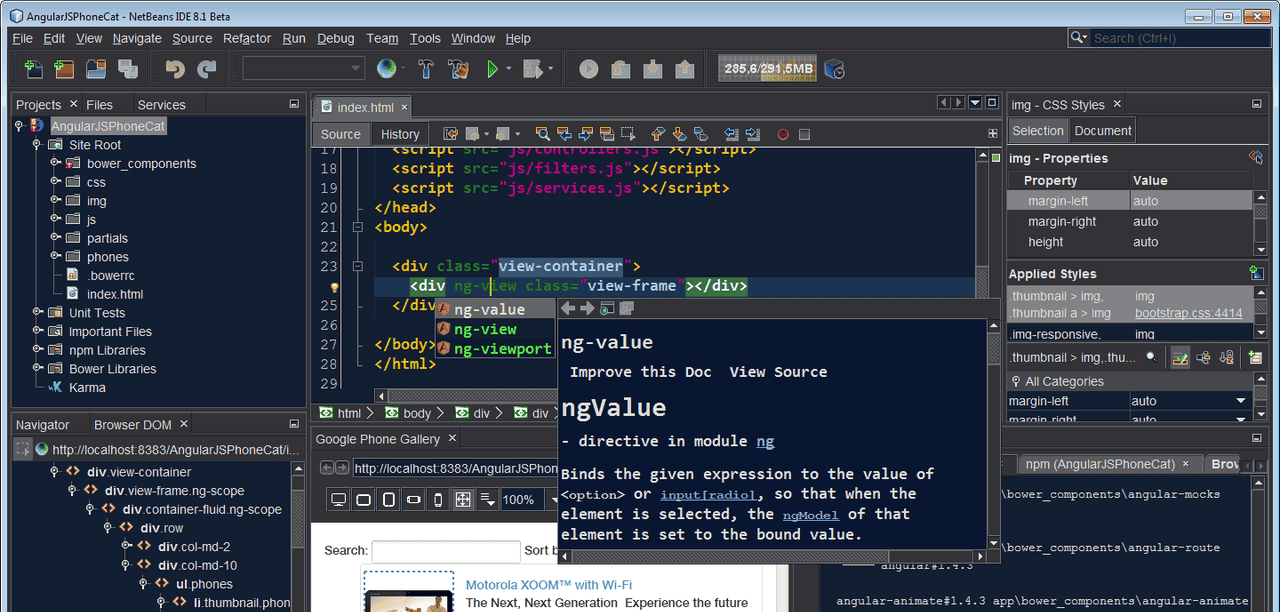
Task: Open the Refactor menu
Action: [246, 38]
